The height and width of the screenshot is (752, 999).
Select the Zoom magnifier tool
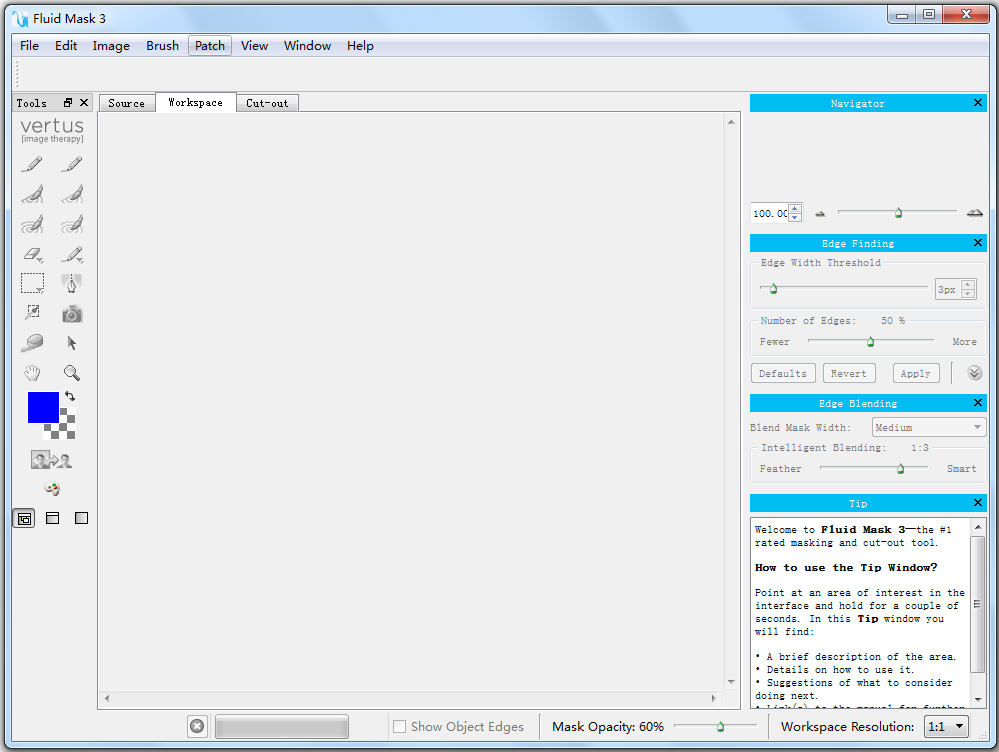[71, 372]
